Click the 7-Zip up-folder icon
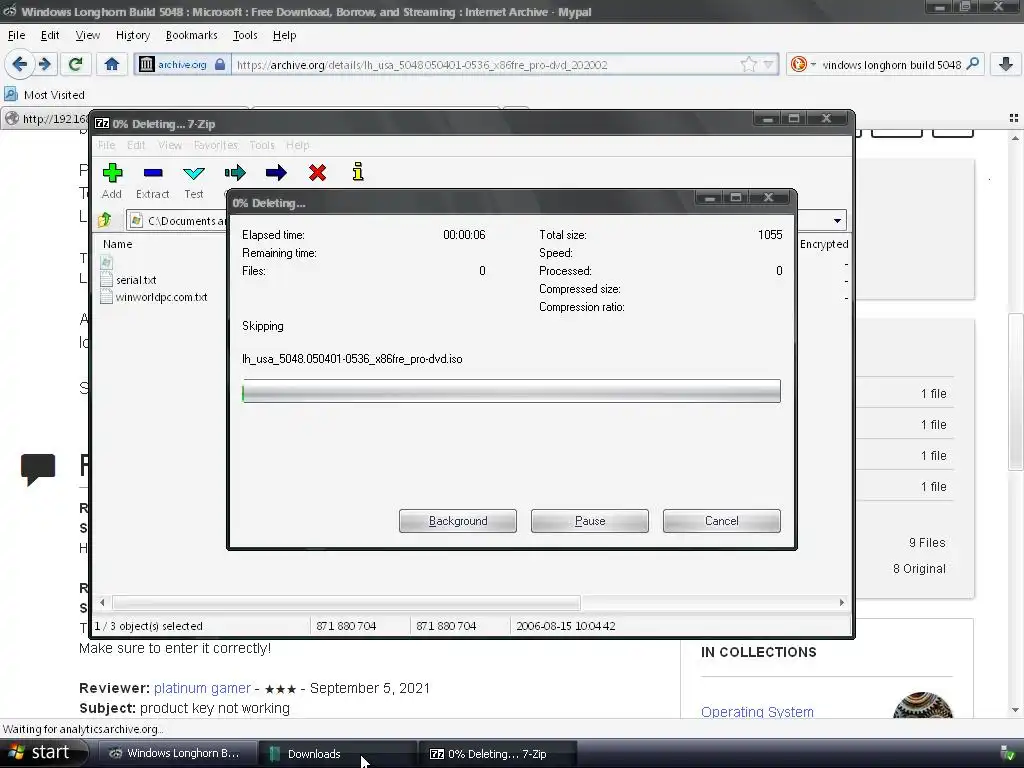Viewport: 1024px width, 768px height. pos(104,220)
